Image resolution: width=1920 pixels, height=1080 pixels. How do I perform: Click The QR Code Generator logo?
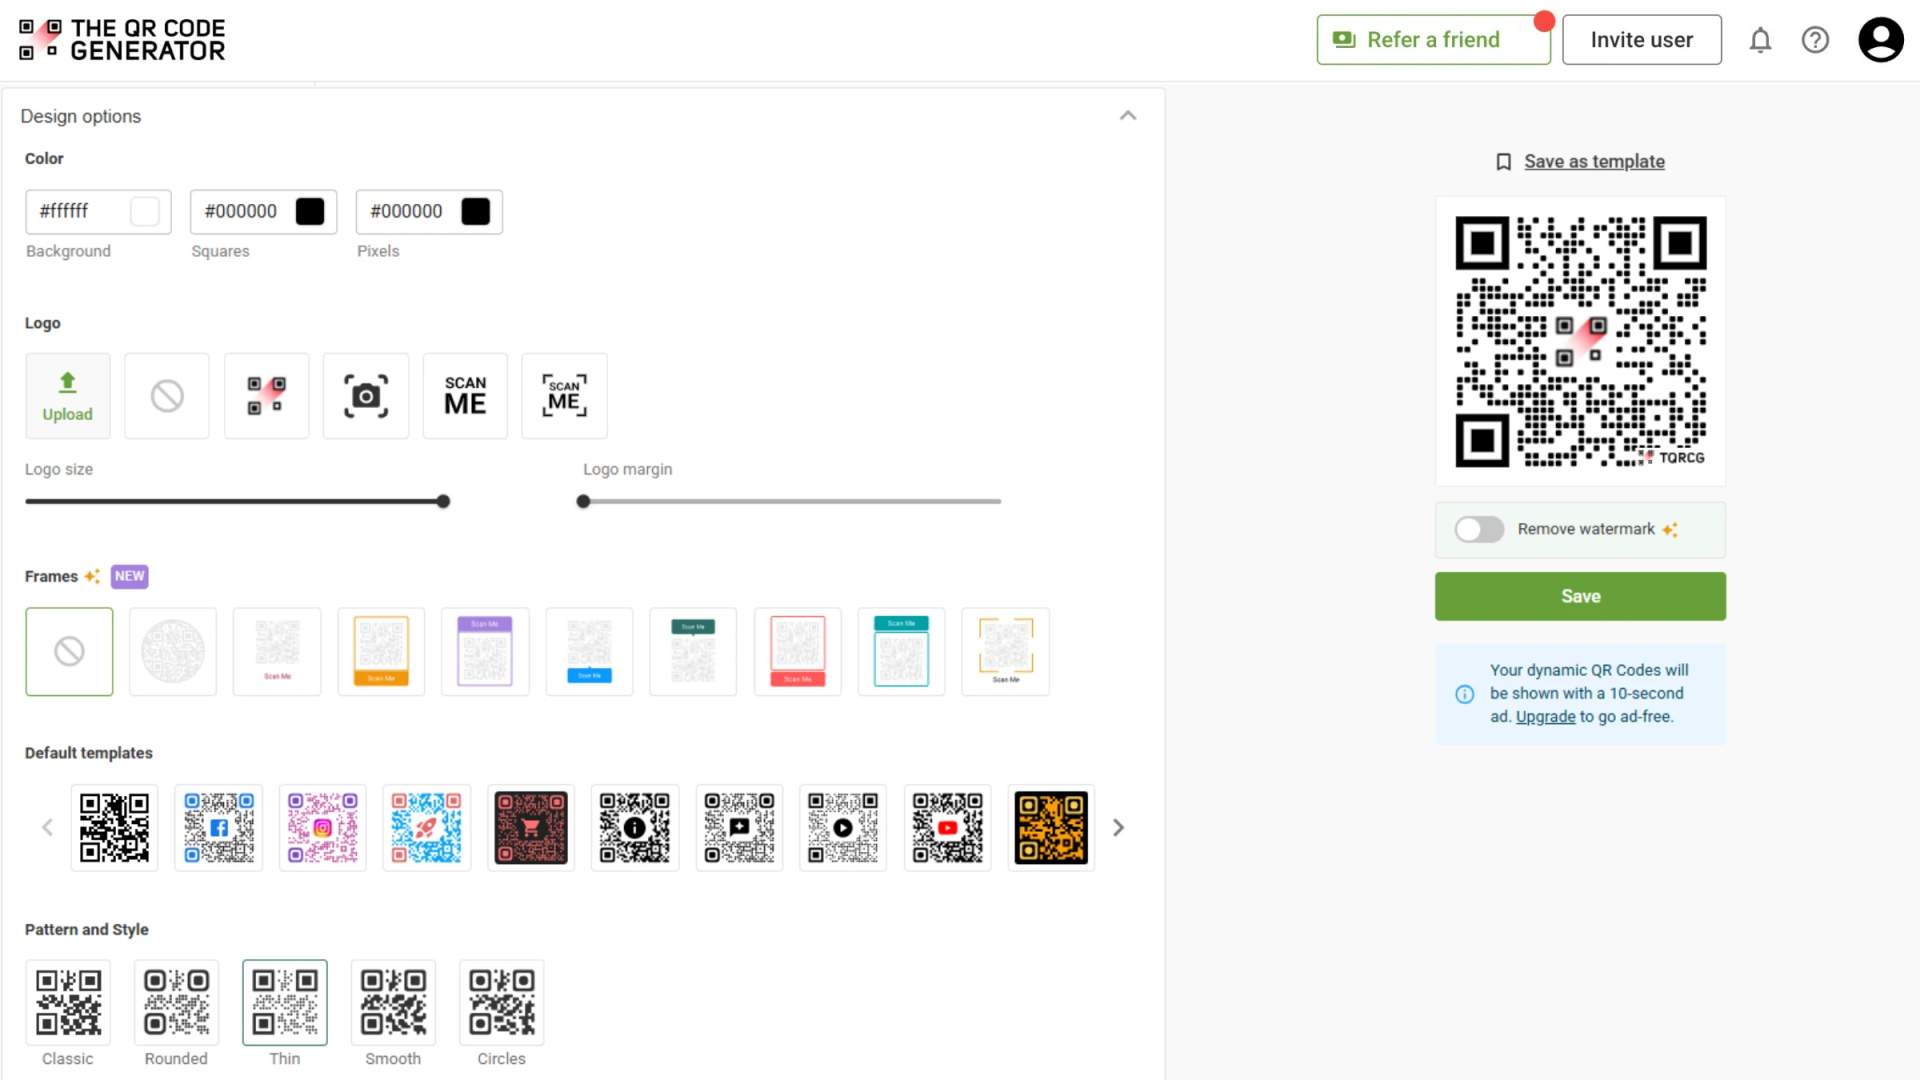coord(122,40)
